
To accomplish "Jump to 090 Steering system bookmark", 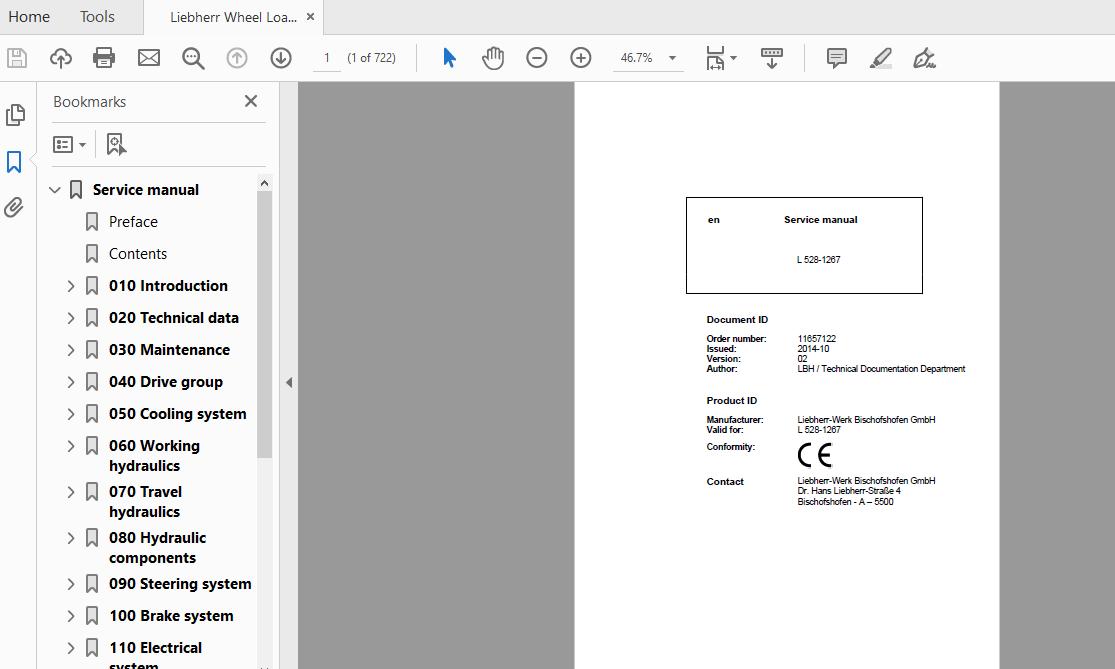I will [x=180, y=584].
